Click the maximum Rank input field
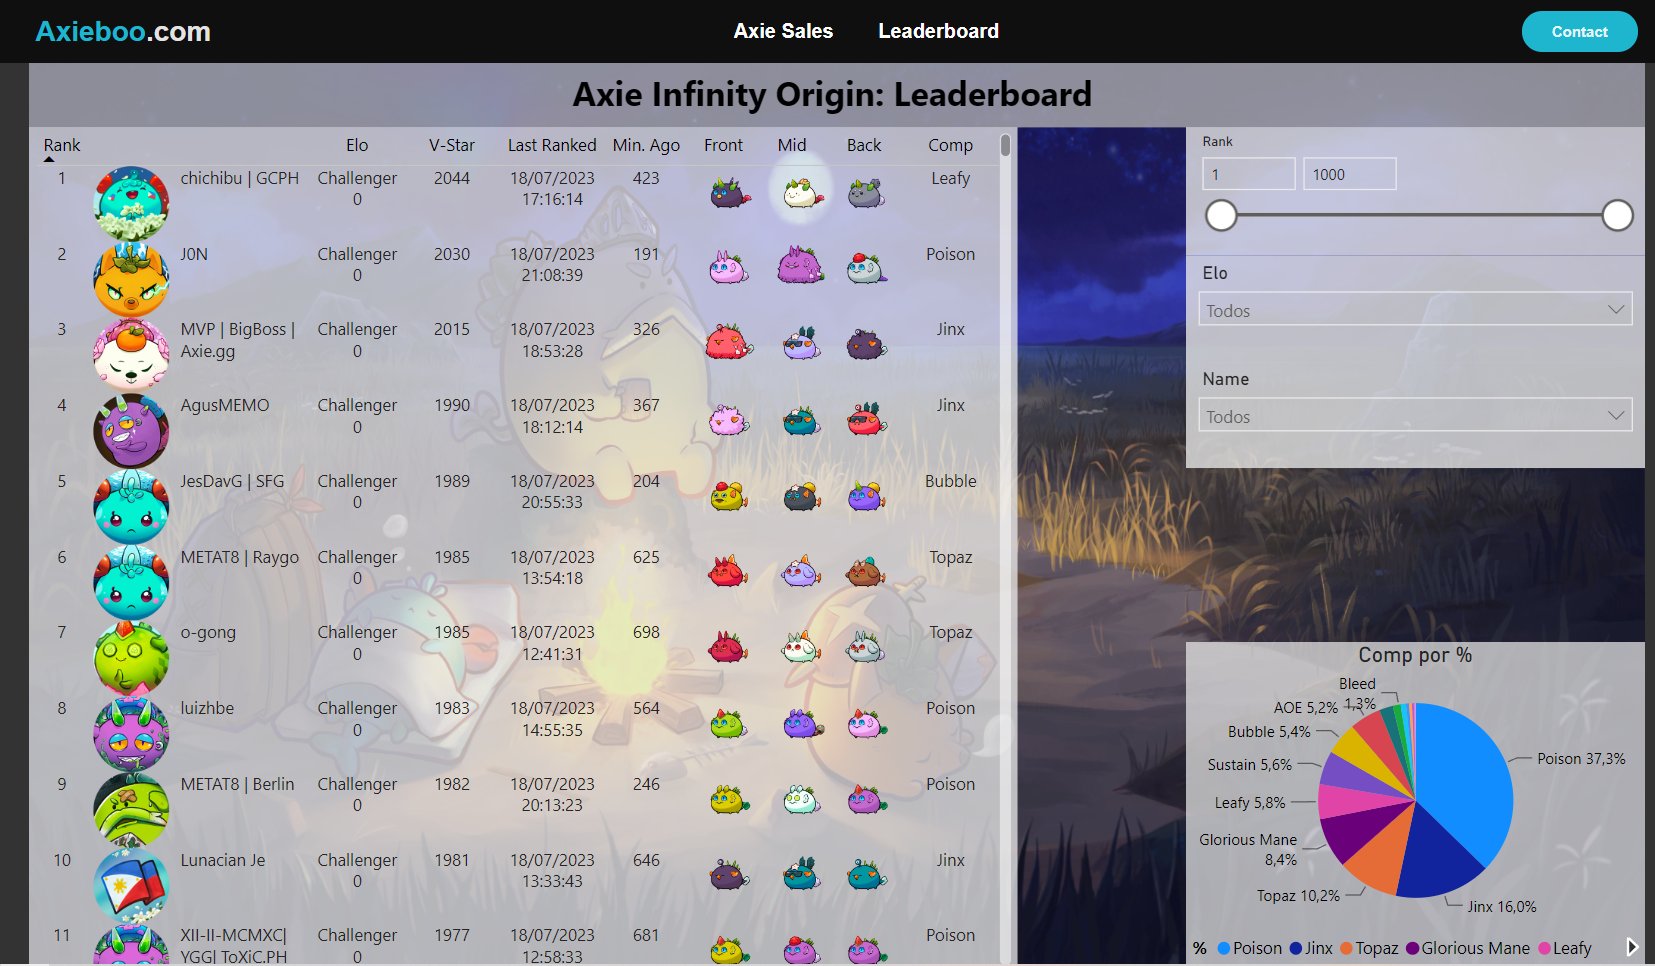 pyautogui.click(x=1350, y=174)
